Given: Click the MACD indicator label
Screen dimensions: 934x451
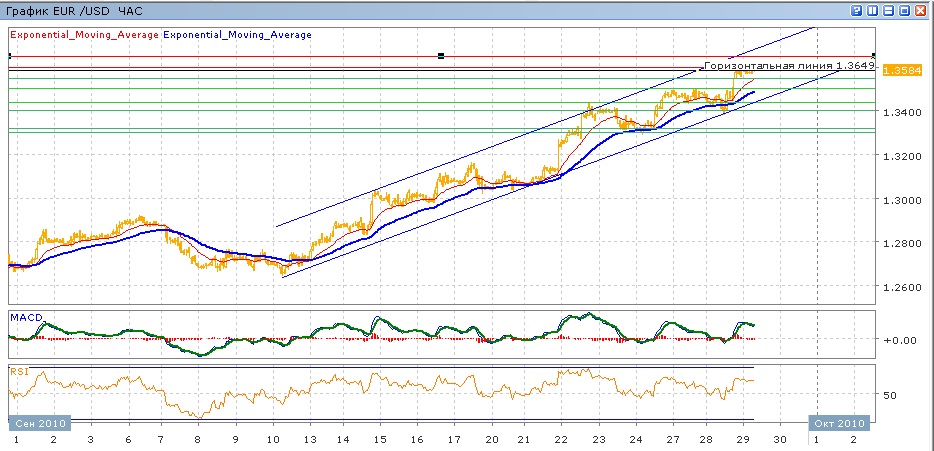Looking at the screenshot, I should coord(26,317).
